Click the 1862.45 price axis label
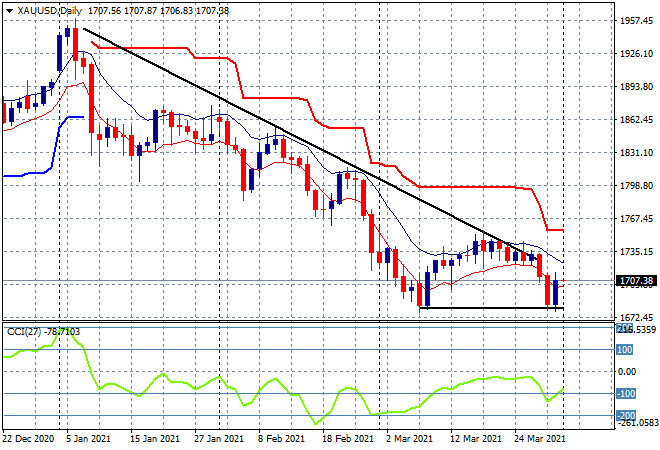 636,120
